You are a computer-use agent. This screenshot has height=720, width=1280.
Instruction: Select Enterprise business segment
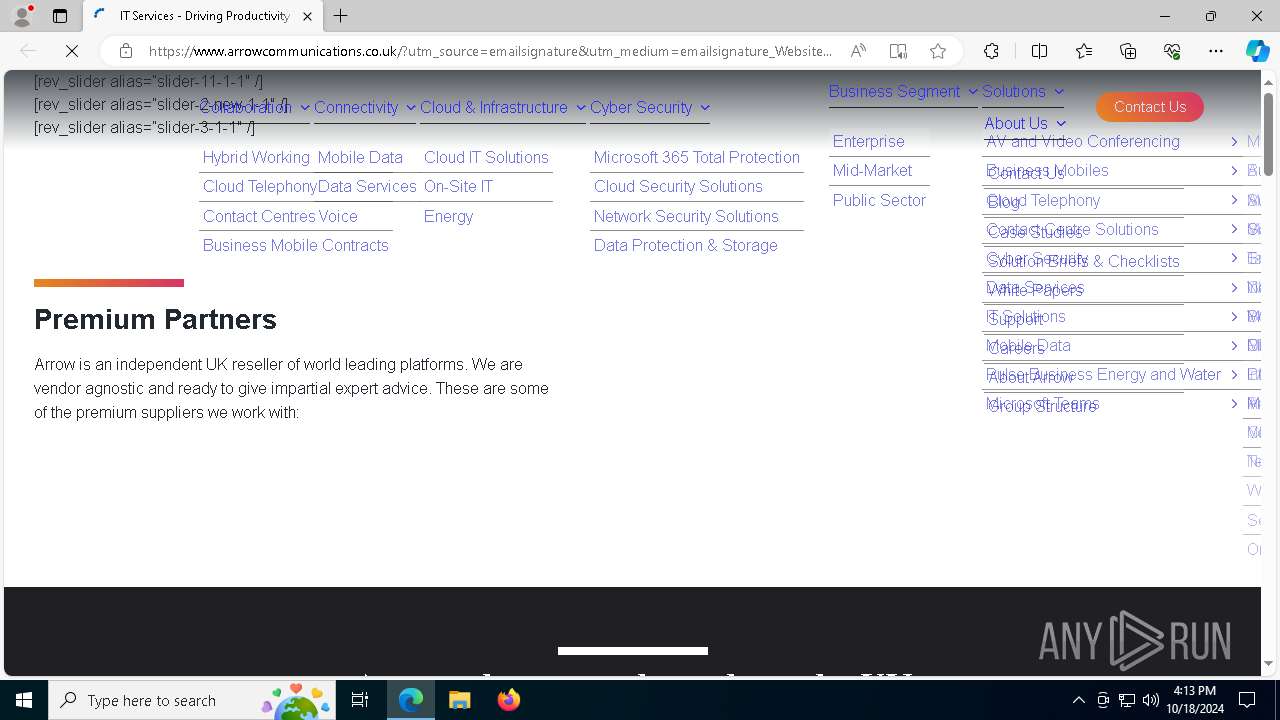click(868, 142)
